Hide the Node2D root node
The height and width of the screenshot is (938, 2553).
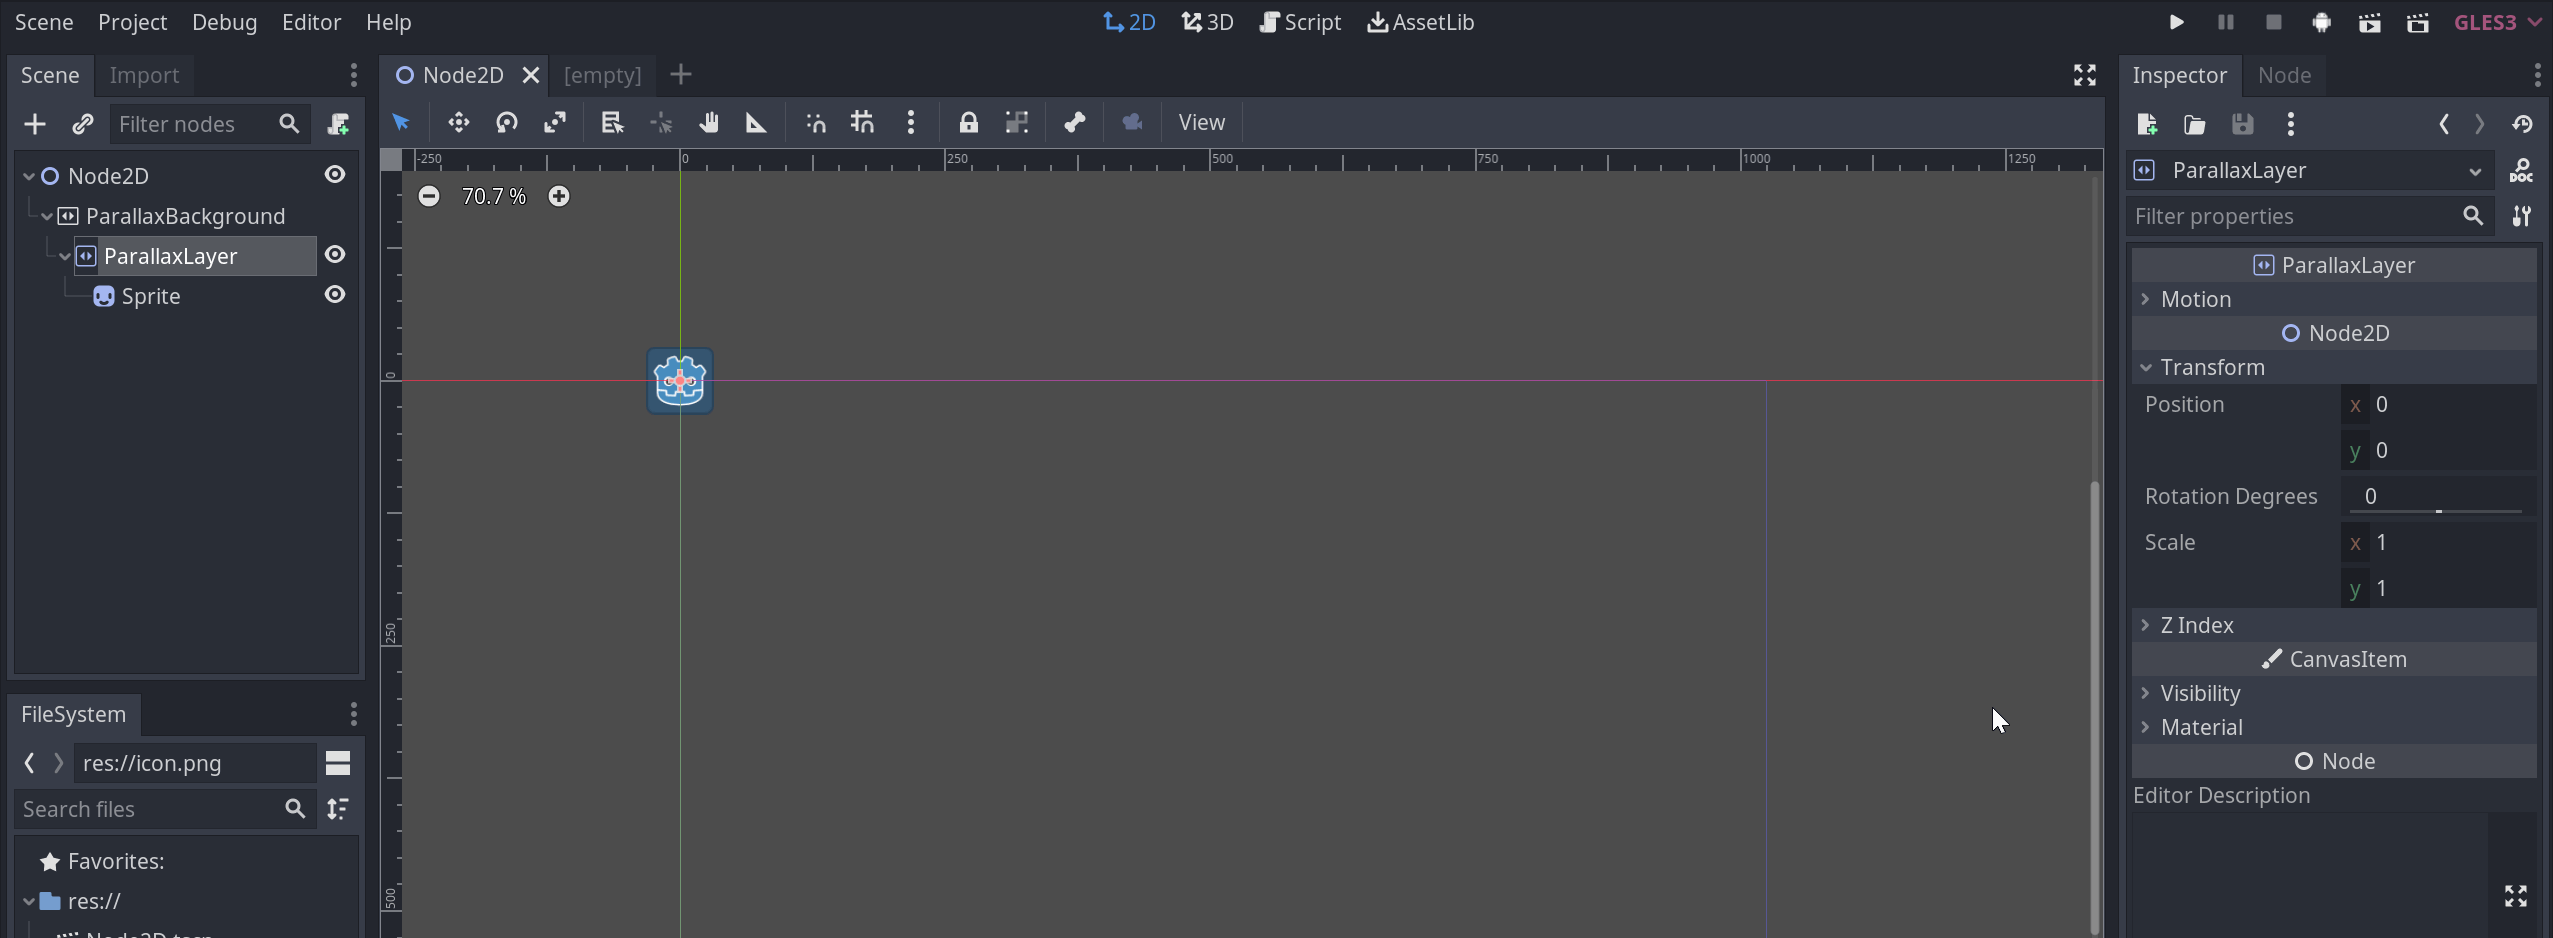point(335,174)
